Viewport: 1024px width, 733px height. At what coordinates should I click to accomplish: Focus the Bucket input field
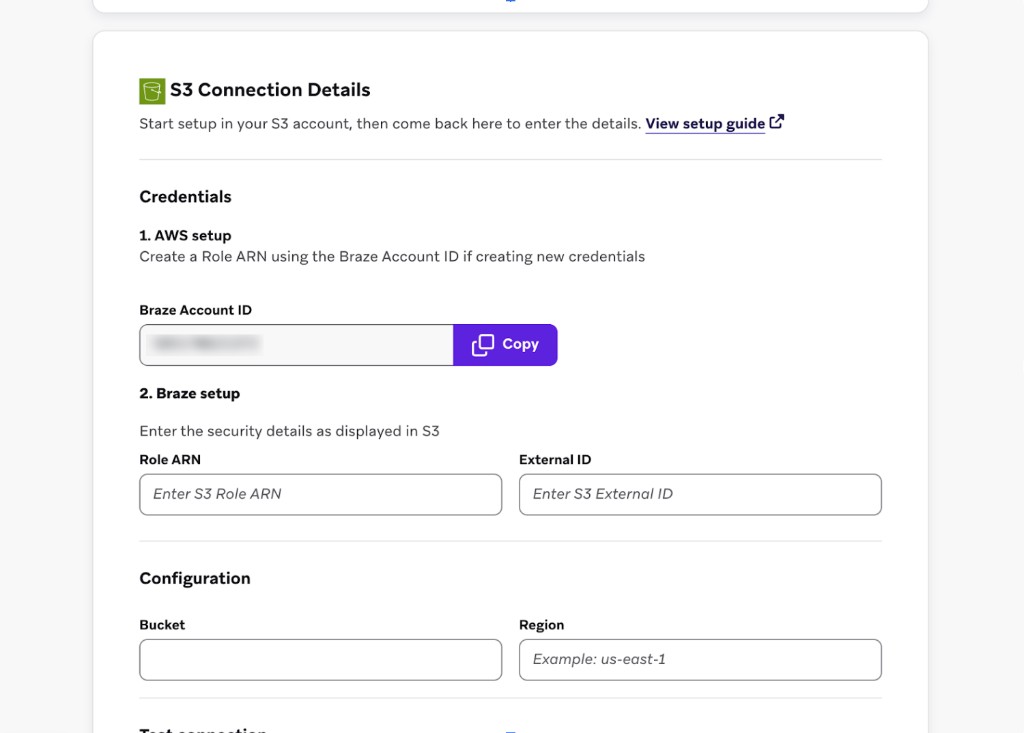click(320, 659)
